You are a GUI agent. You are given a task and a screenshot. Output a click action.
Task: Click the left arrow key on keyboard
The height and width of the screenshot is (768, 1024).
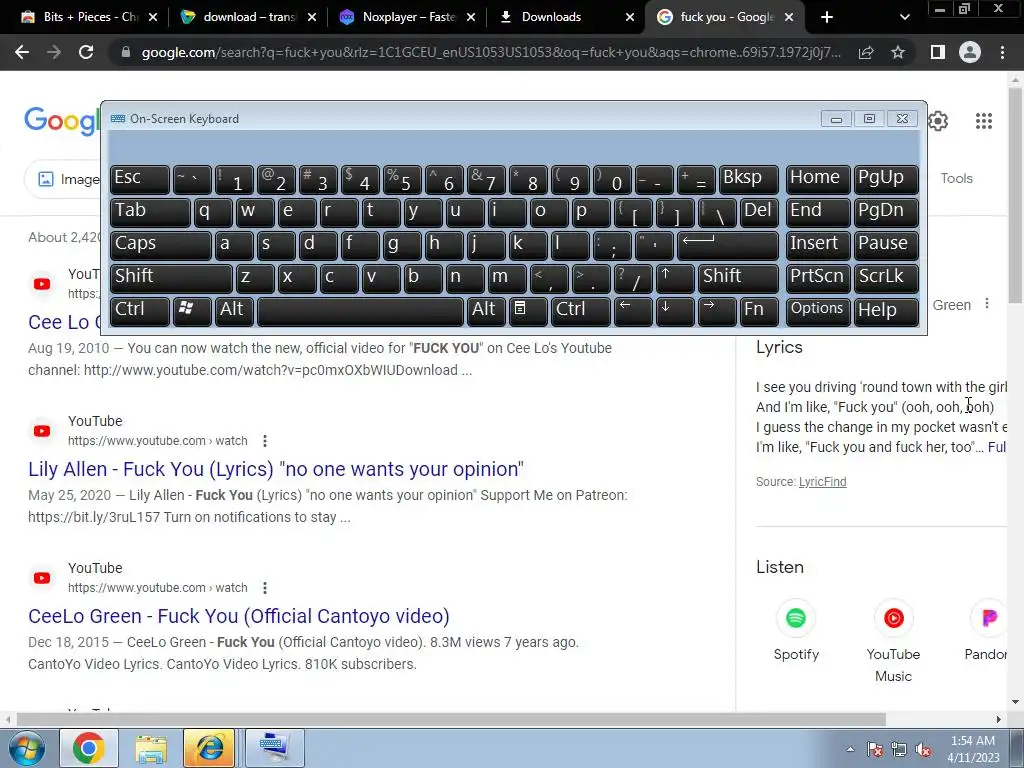633,310
